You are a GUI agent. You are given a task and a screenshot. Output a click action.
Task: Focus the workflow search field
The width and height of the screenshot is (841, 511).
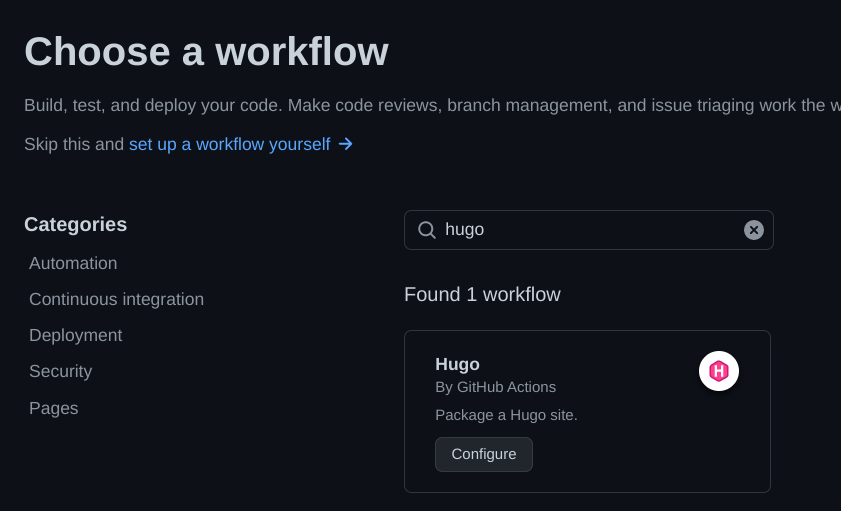[x=588, y=230]
